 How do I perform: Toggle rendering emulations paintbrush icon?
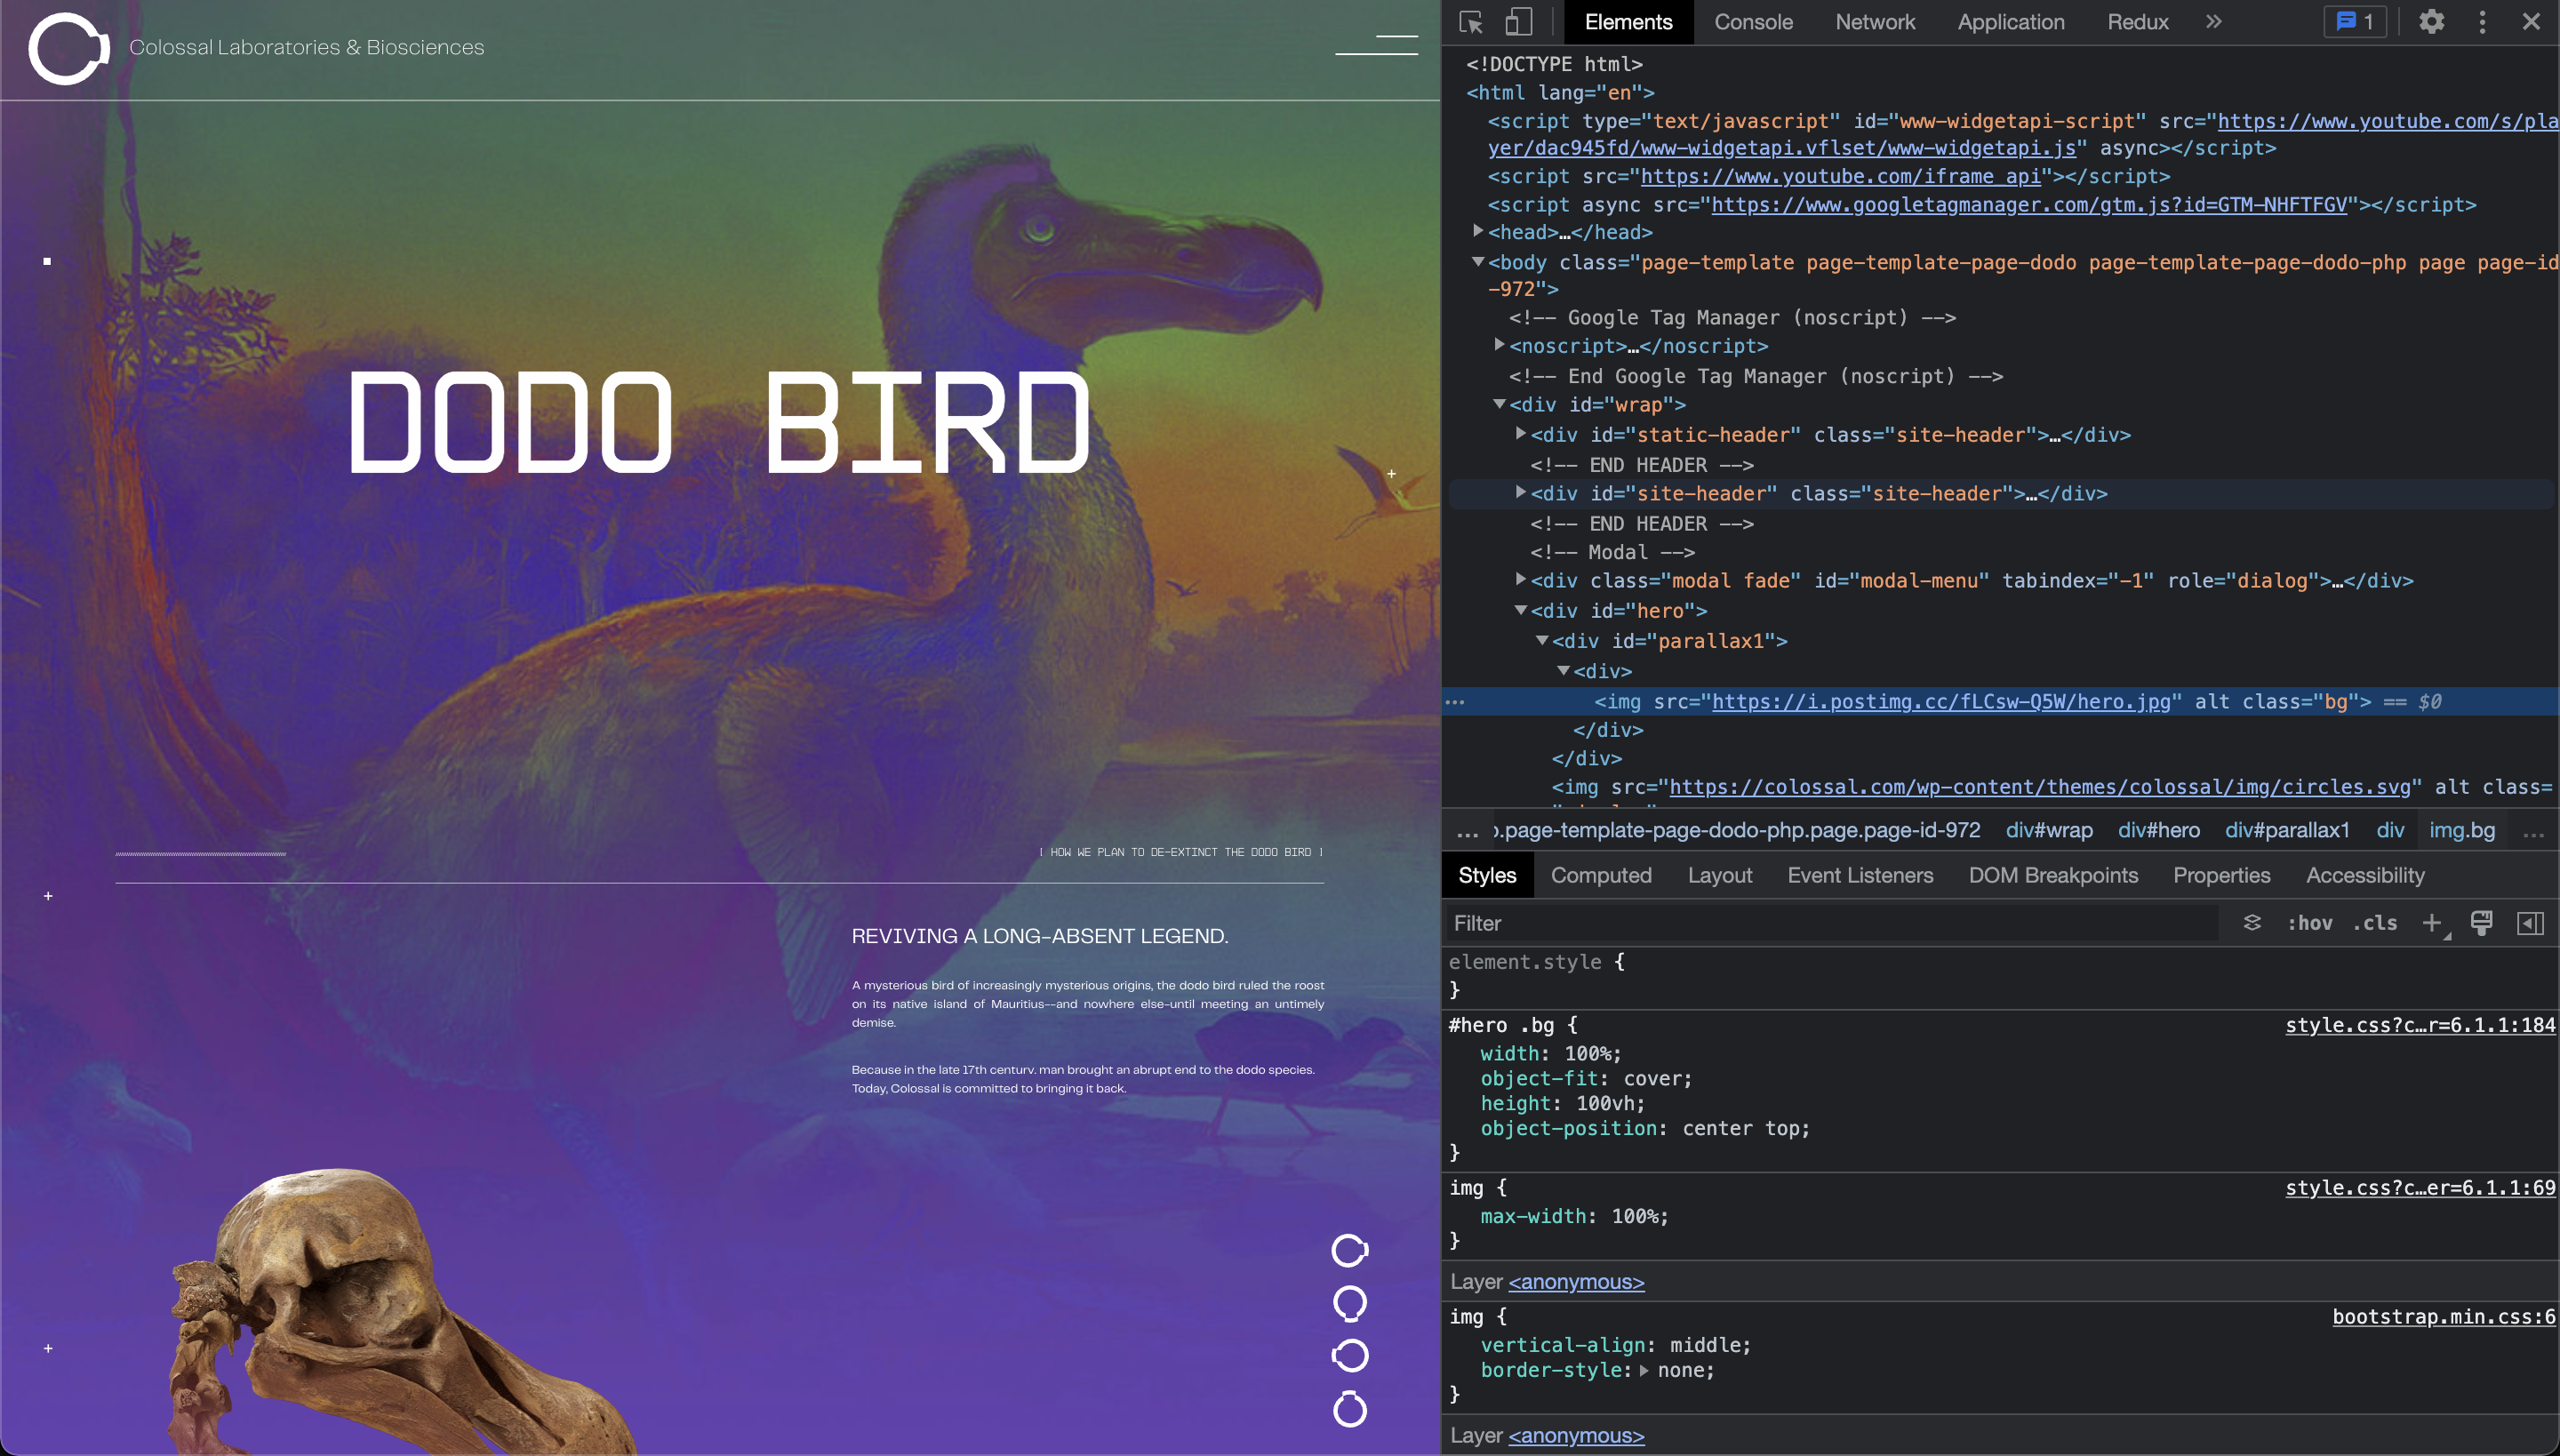click(2481, 923)
